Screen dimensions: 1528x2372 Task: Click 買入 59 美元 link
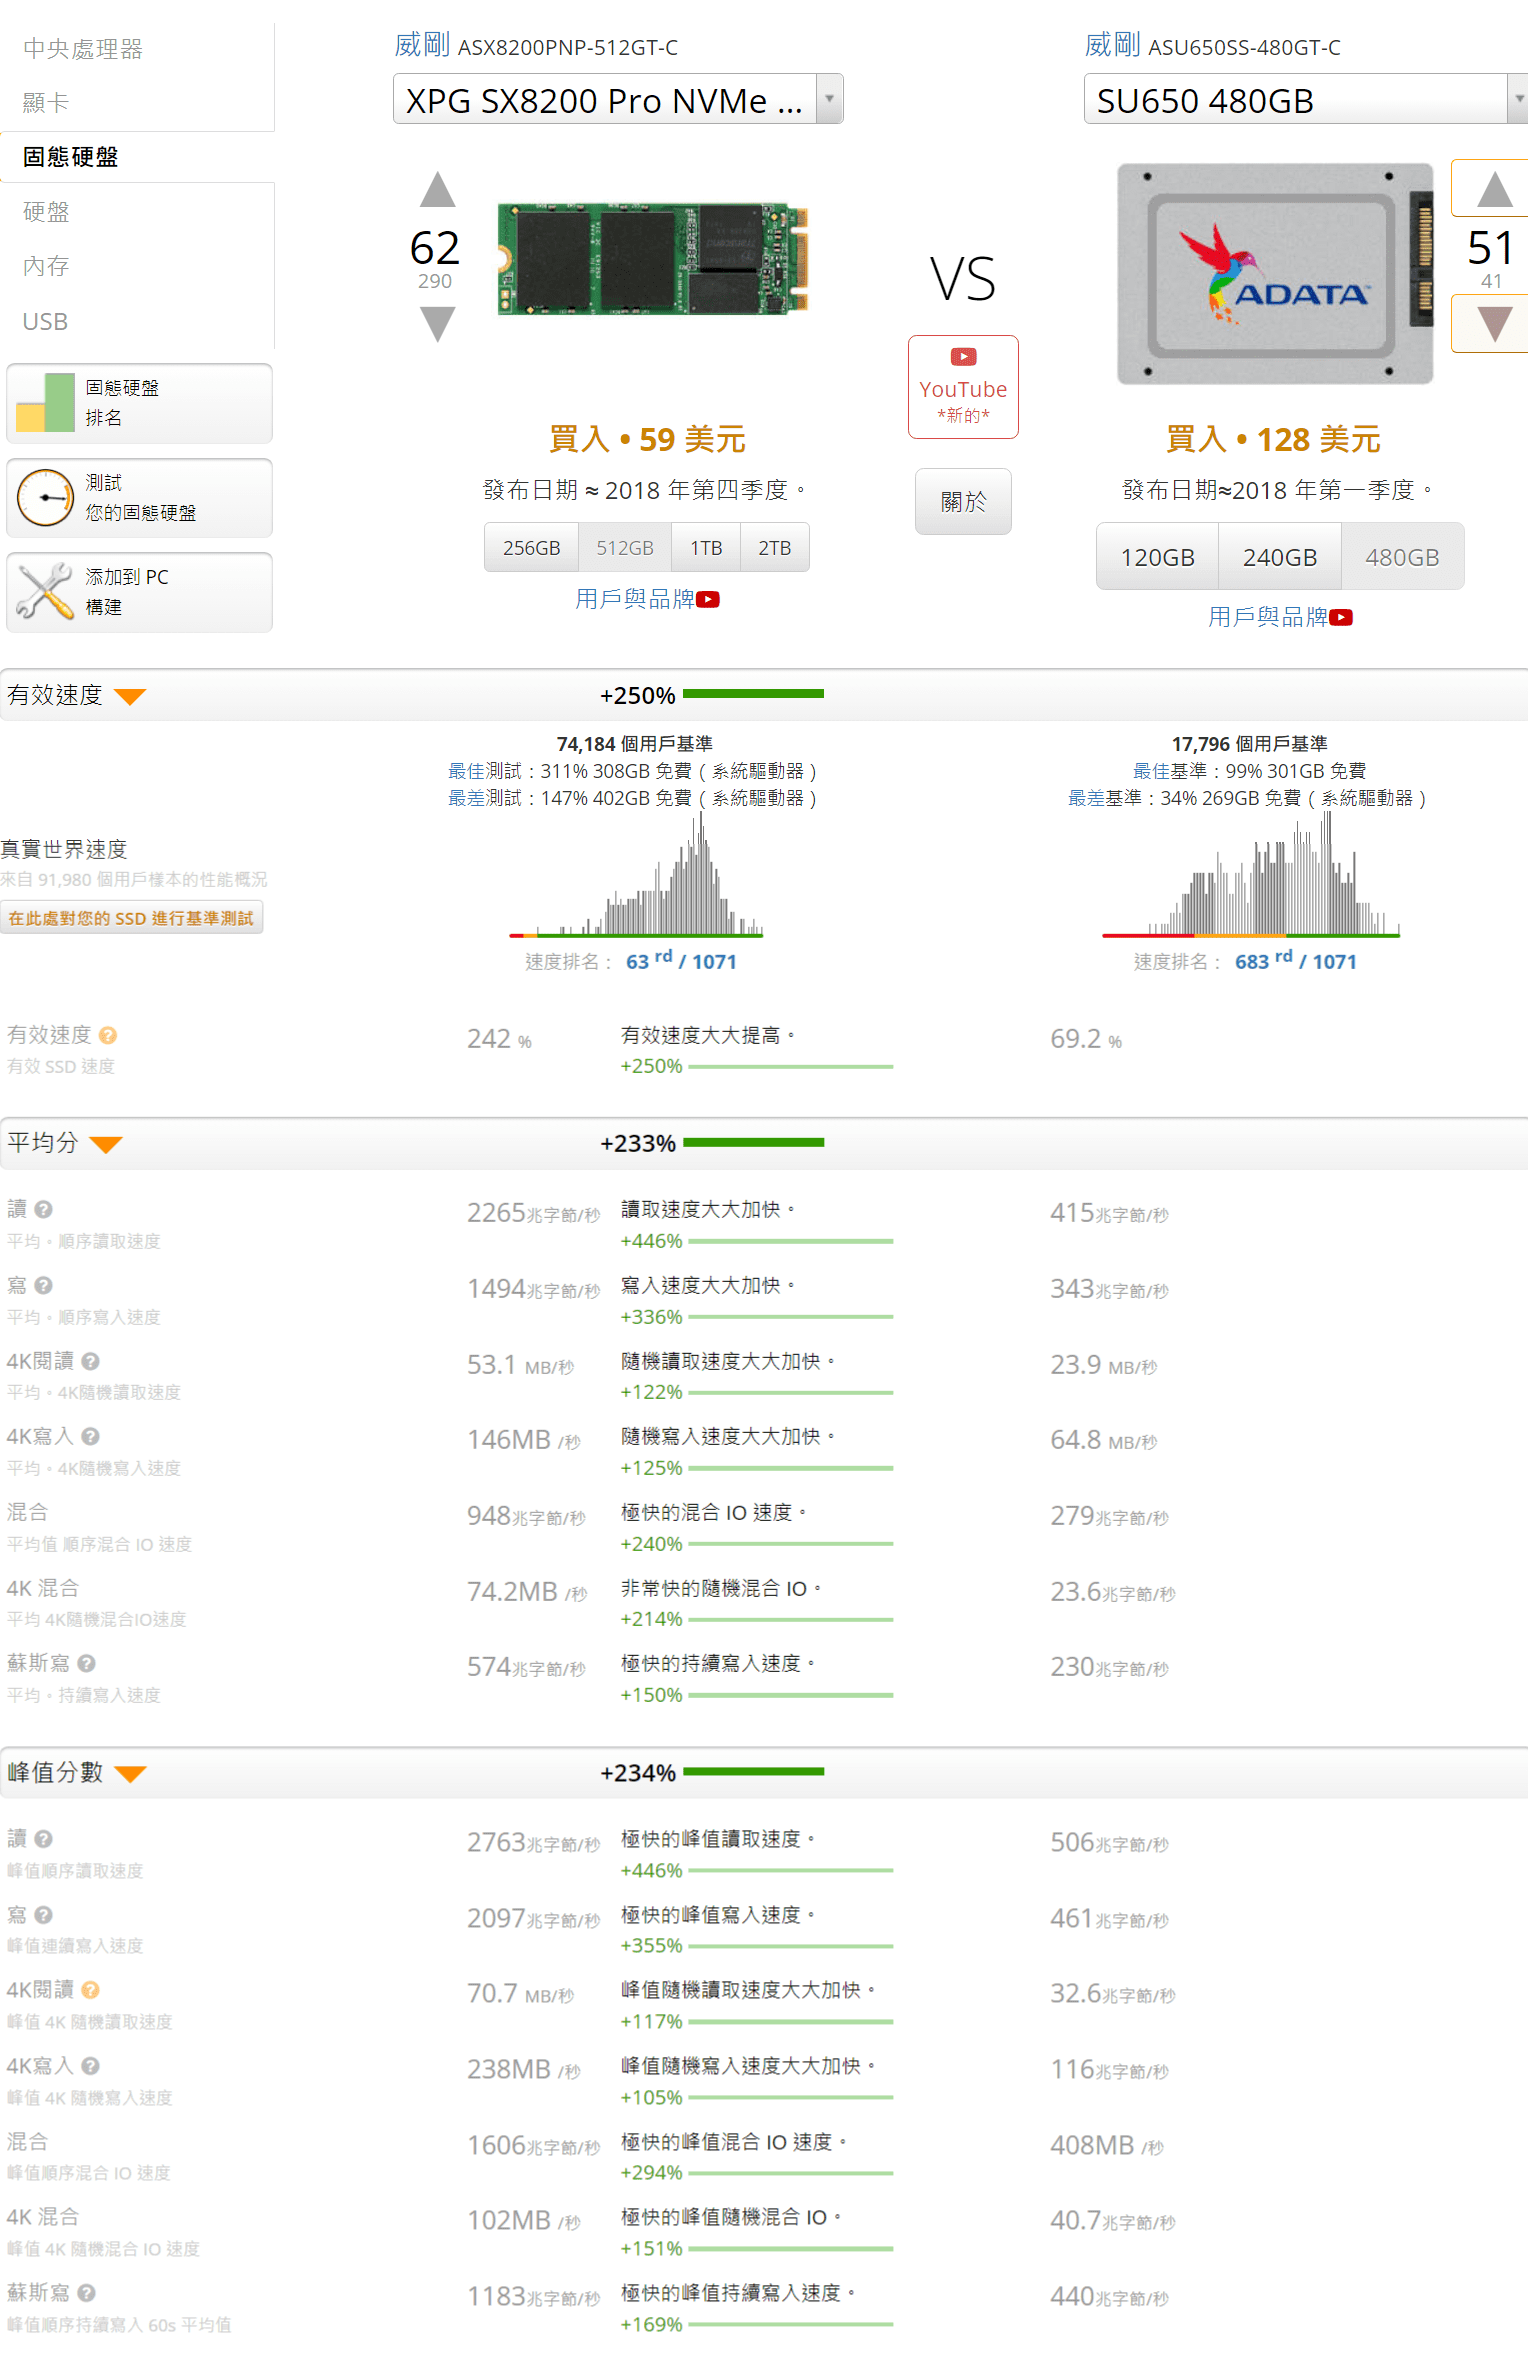[x=647, y=439]
